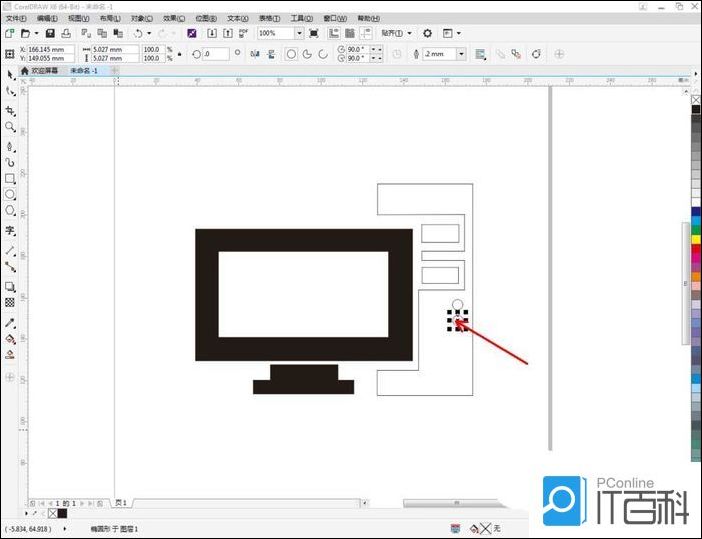702x539 pixels.
Task: Open the 对象 menu
Action: tap(141, 18)
